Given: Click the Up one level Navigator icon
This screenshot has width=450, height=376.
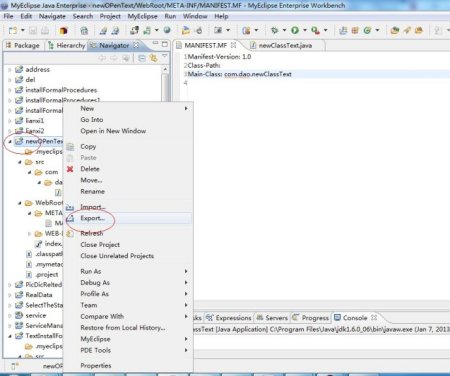Looking at the screenshot, I should [x=126, y=58].
